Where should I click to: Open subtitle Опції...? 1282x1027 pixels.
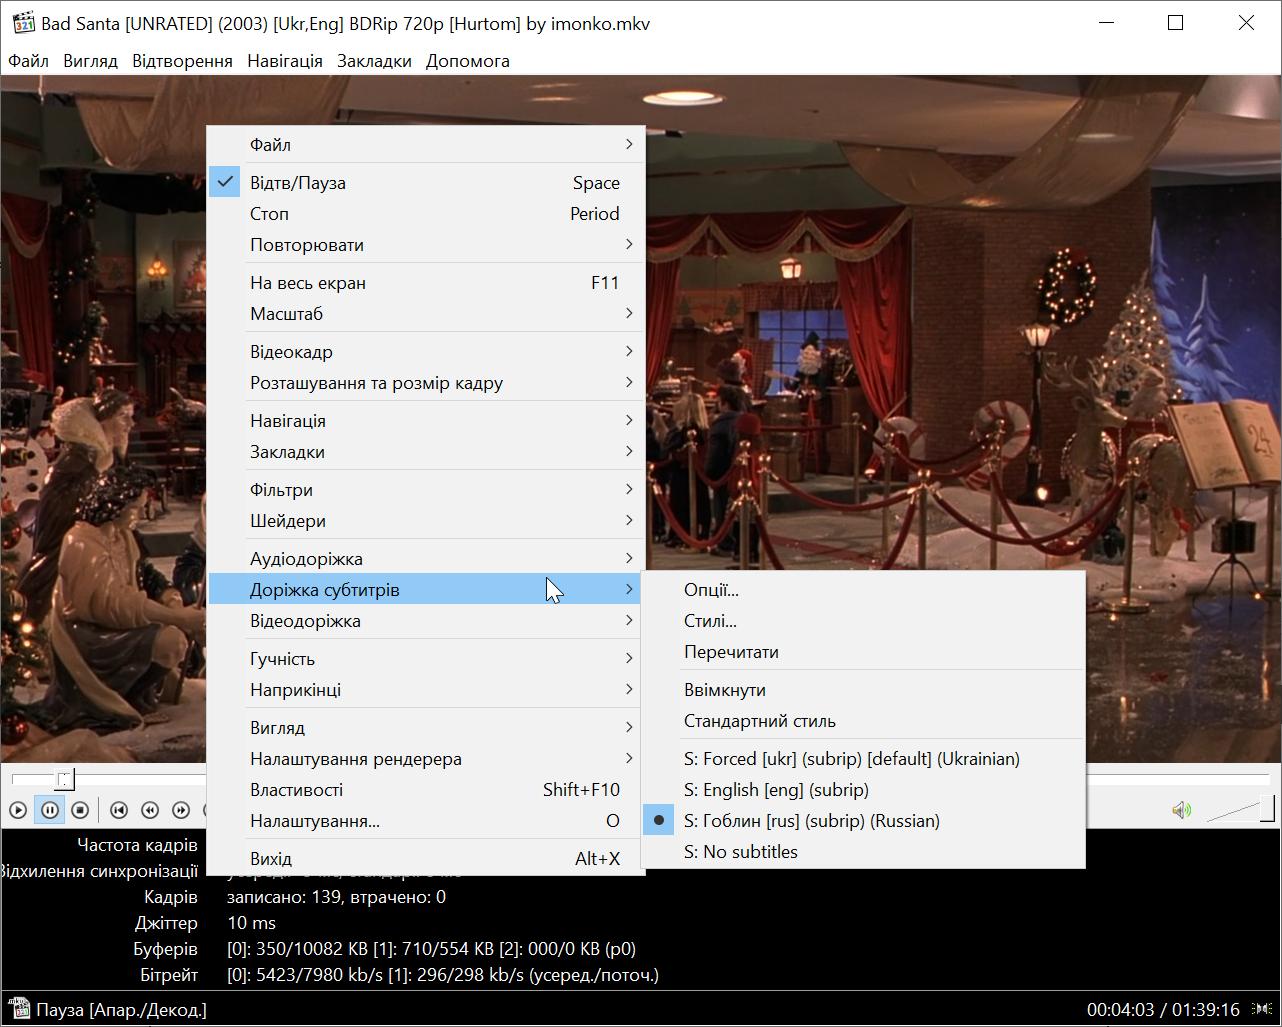click(x=863, y=590)
